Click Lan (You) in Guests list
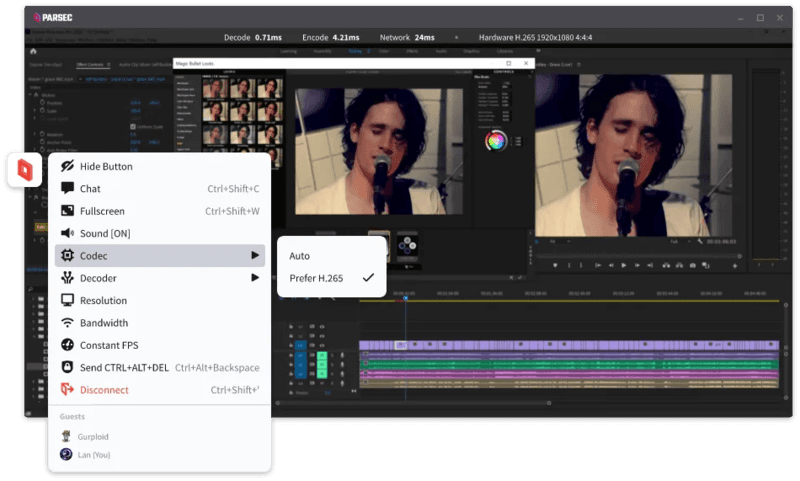Screen dimensions: 800x481 [94, 455]
